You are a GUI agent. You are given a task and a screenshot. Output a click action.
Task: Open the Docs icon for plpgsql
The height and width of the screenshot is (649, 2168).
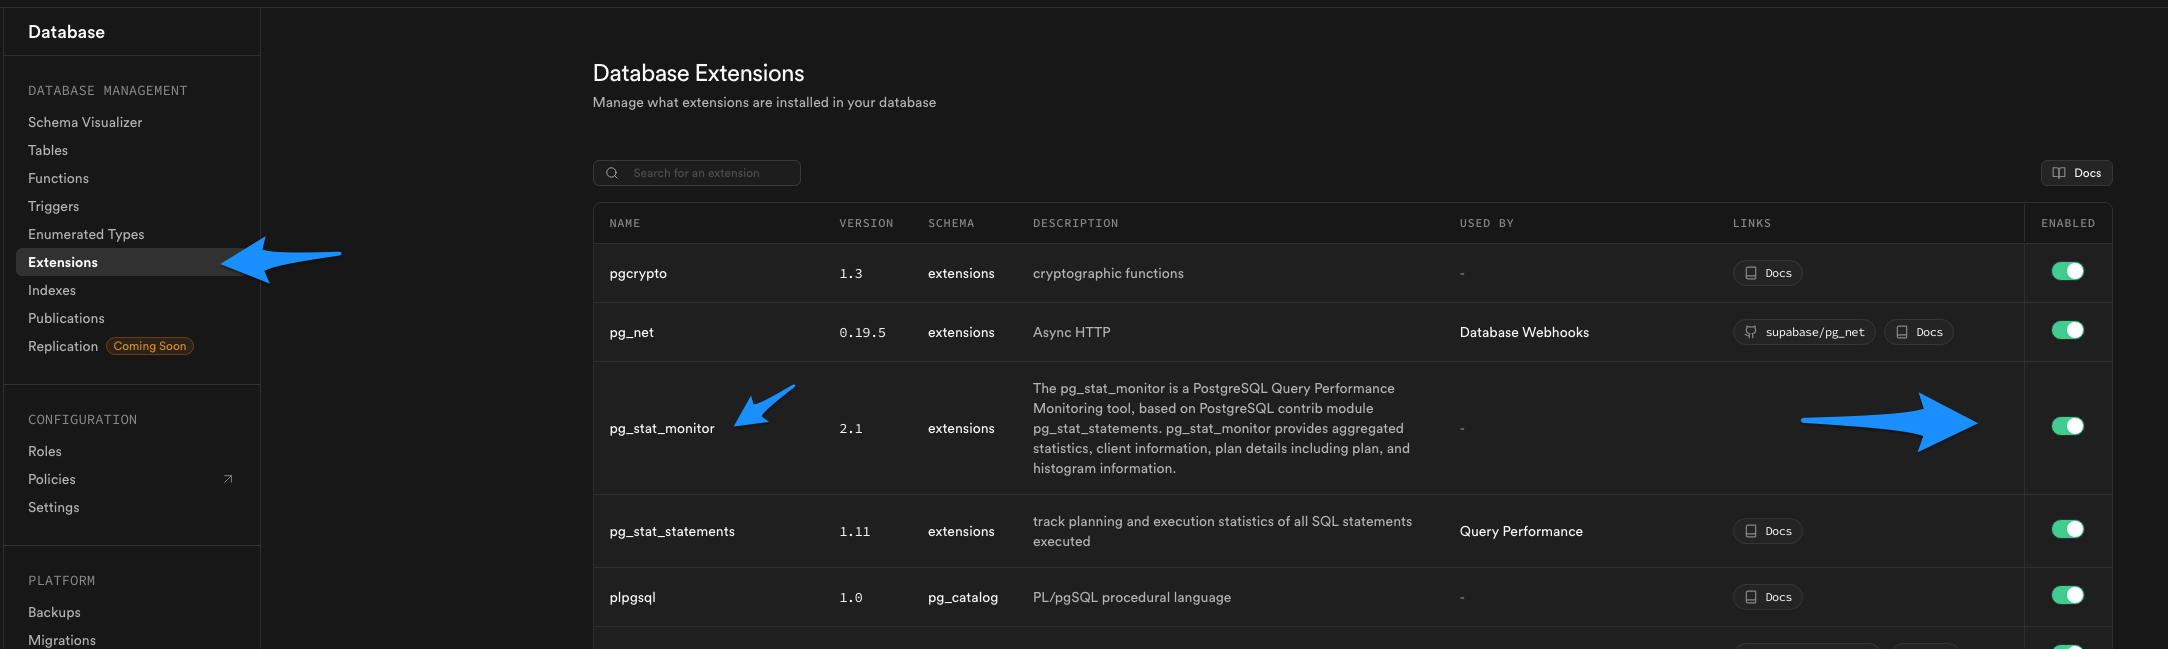click(1751, 597)
